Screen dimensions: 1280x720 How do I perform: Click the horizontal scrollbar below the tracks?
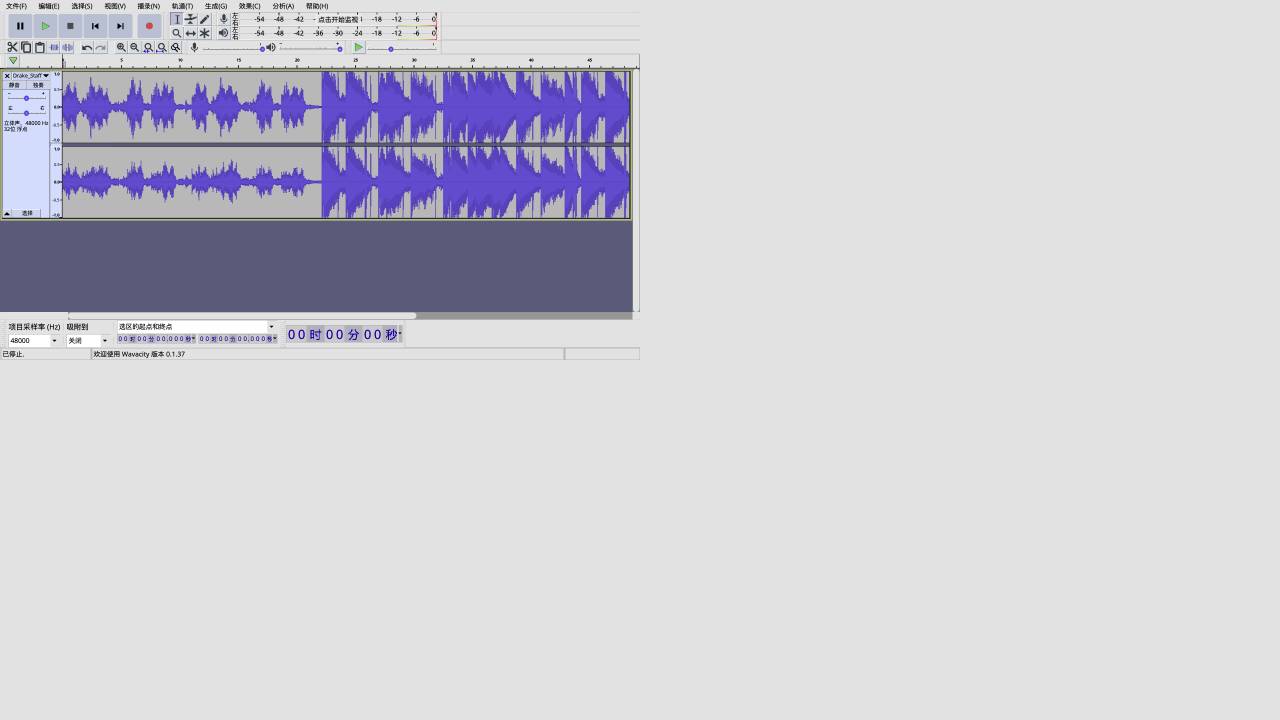(x=241, y=316)
